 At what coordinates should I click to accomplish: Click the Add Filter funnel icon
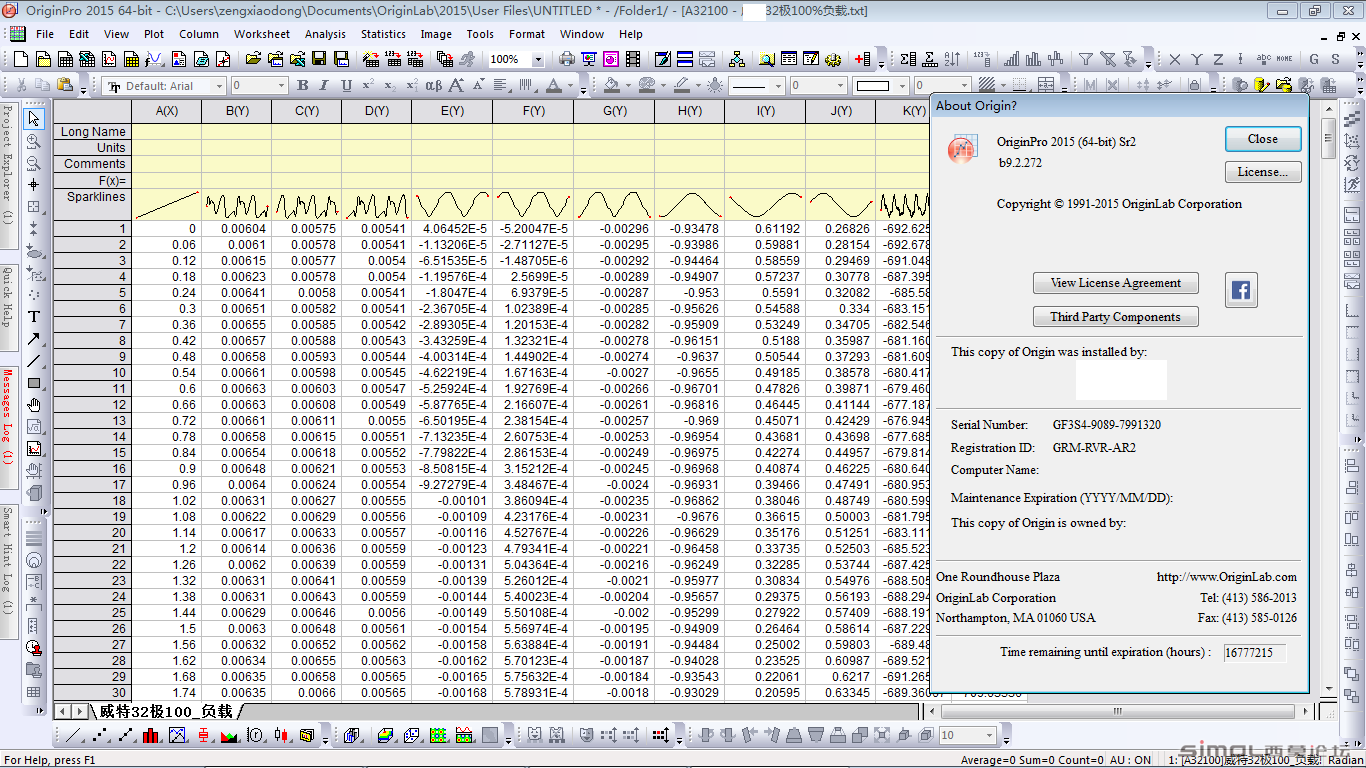coord(1085,60)
